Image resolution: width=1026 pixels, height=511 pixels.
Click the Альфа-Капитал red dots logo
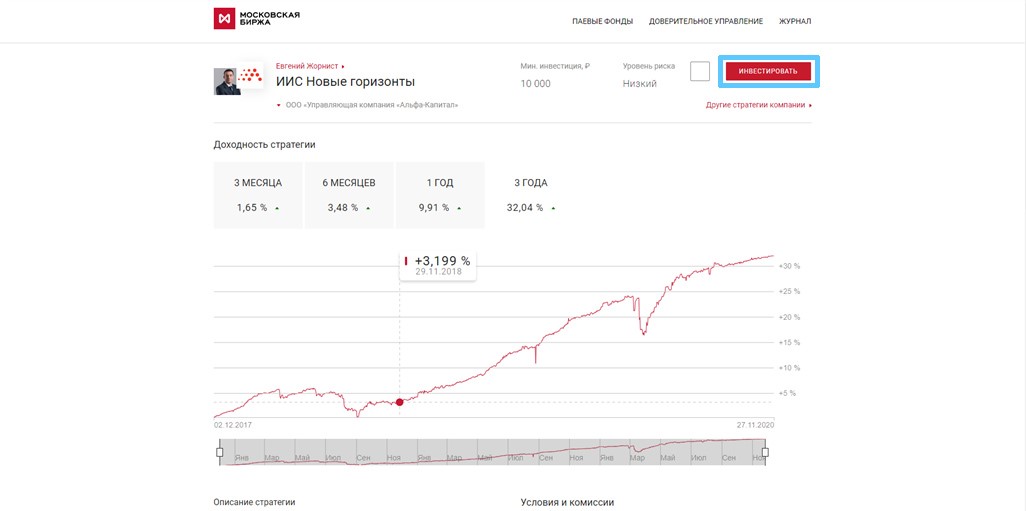[250, 75]
